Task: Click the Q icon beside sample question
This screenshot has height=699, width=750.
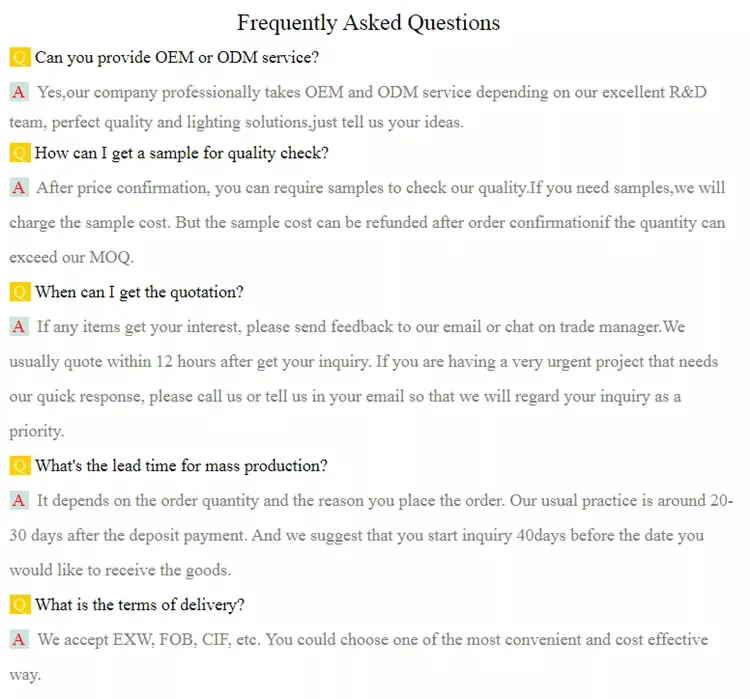Action: click(x=19, y=153)
